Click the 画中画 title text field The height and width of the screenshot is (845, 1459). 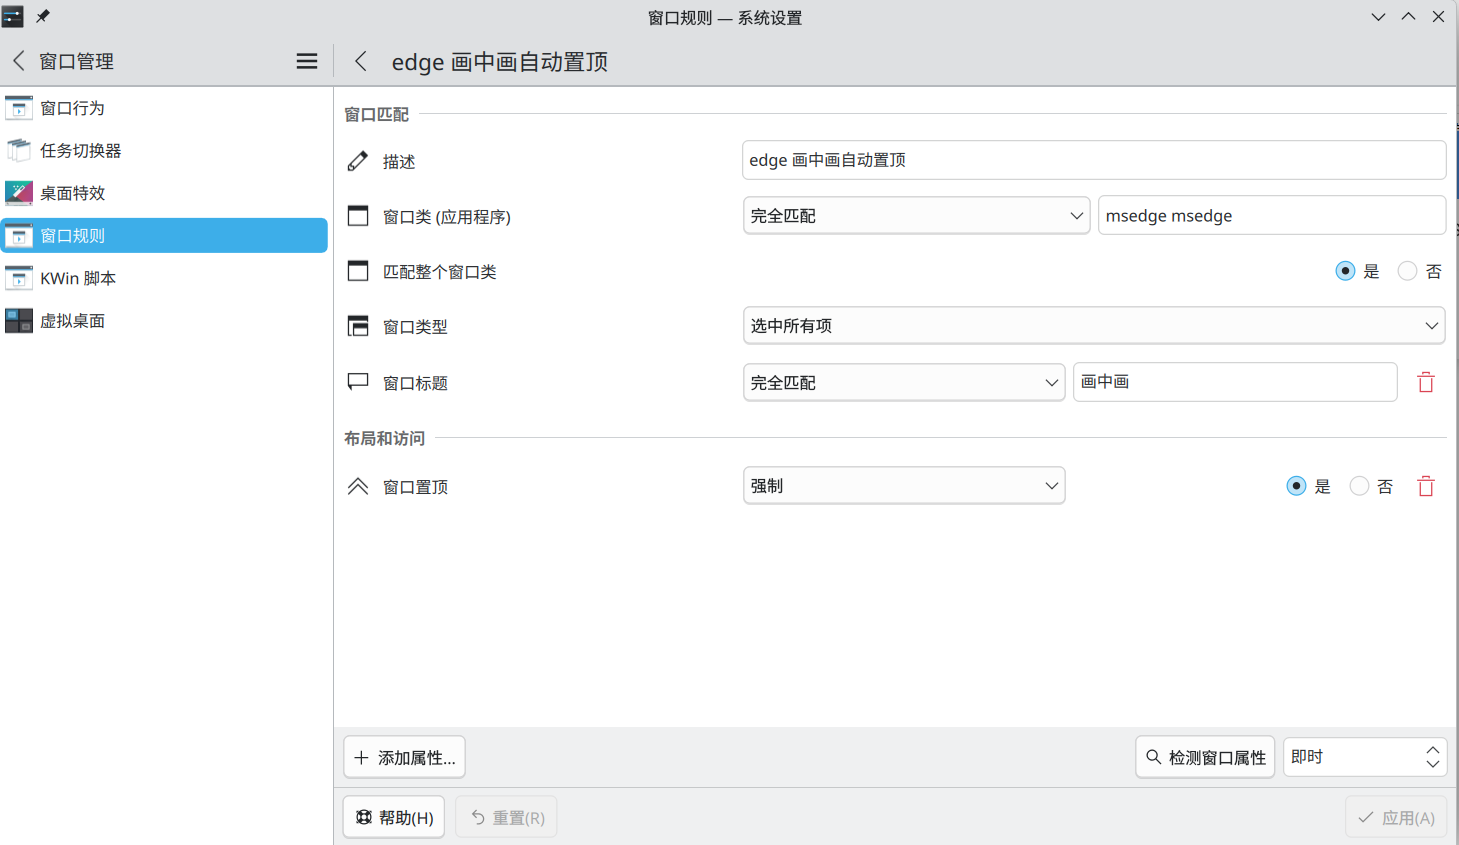click(1235, 382)
